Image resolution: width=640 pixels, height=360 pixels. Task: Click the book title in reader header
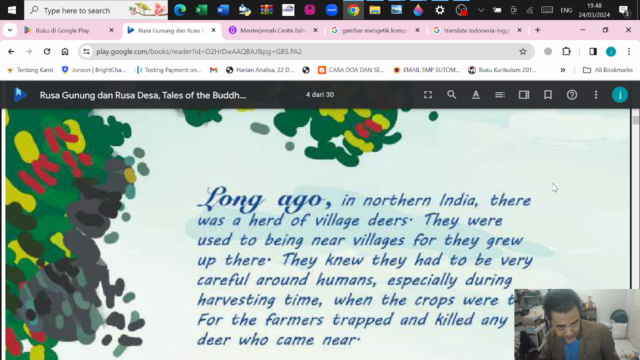(x=143, y=95)
